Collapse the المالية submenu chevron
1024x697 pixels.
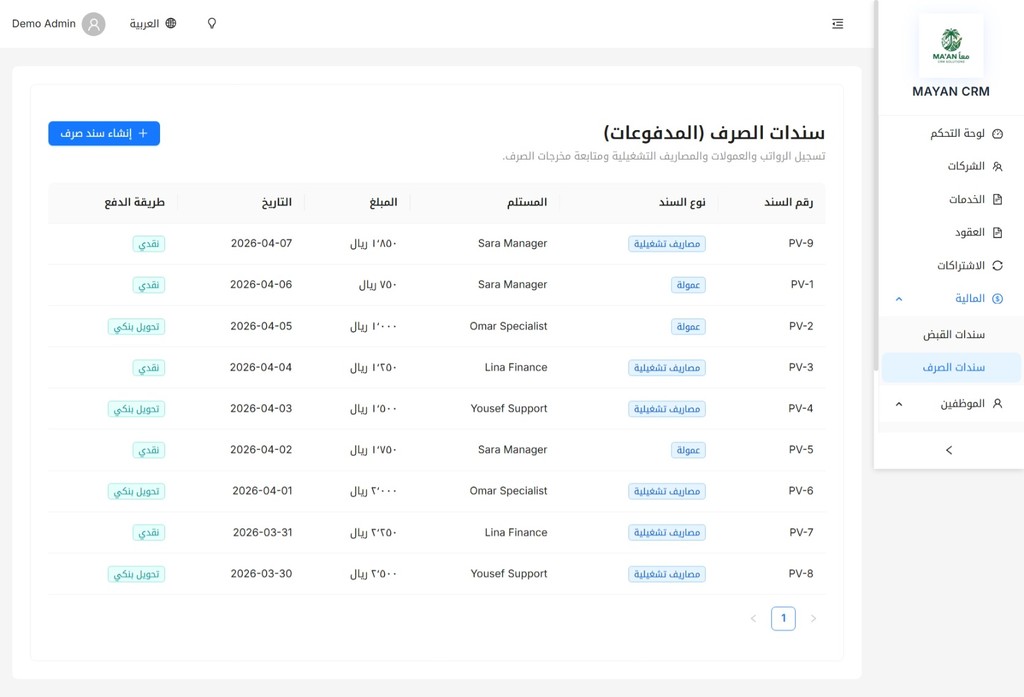click(899, 299)
